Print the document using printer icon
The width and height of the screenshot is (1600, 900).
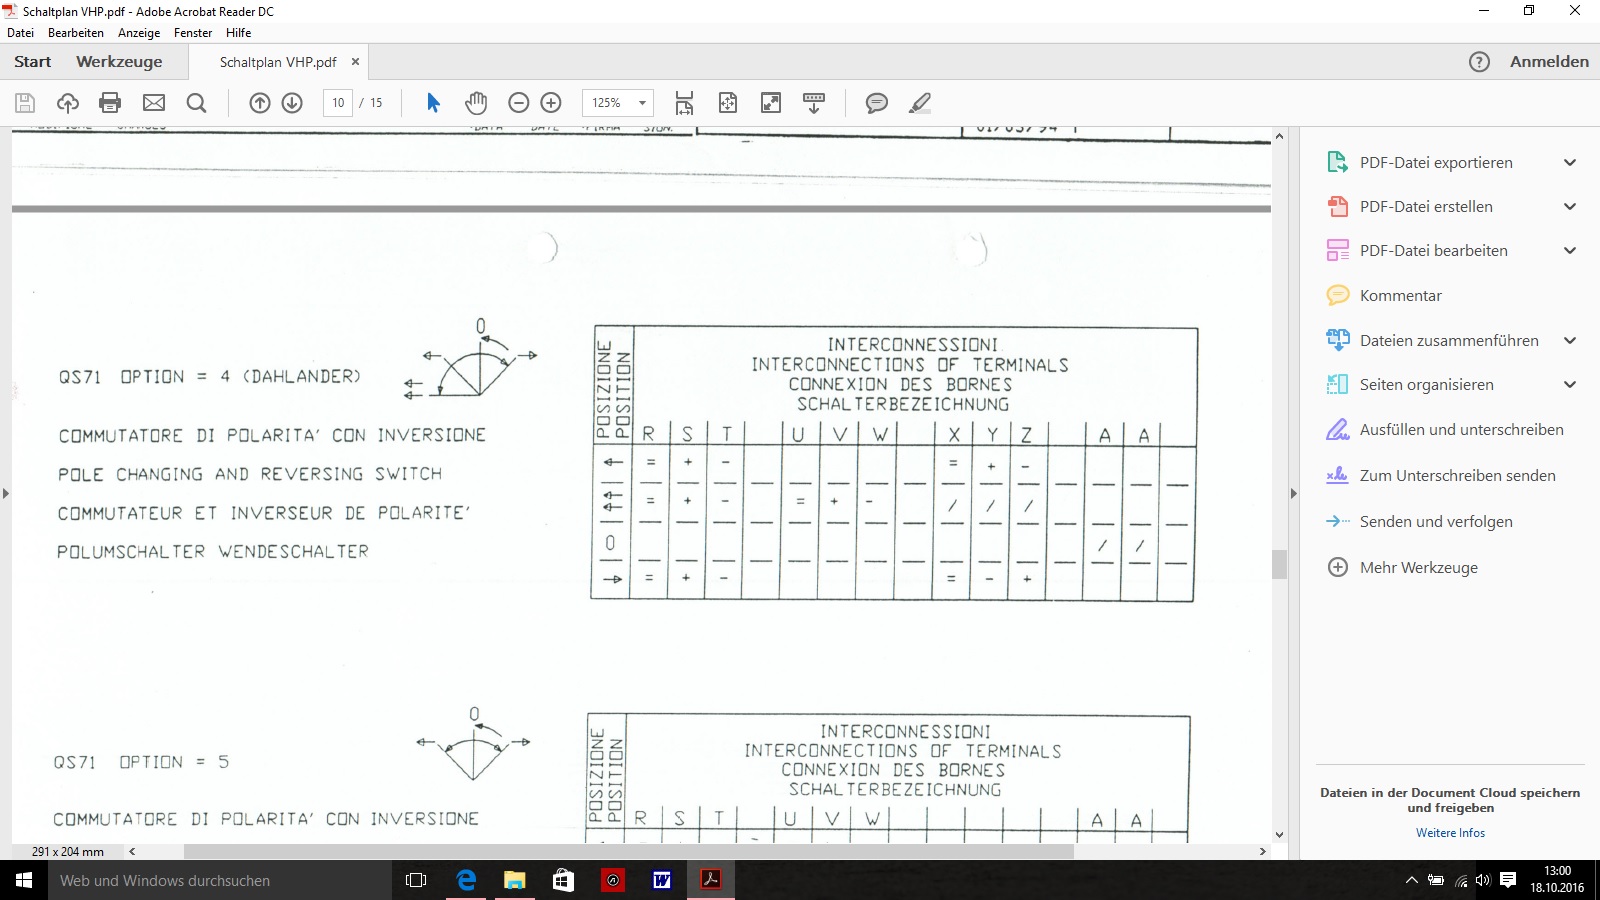(x=110, y=102)
